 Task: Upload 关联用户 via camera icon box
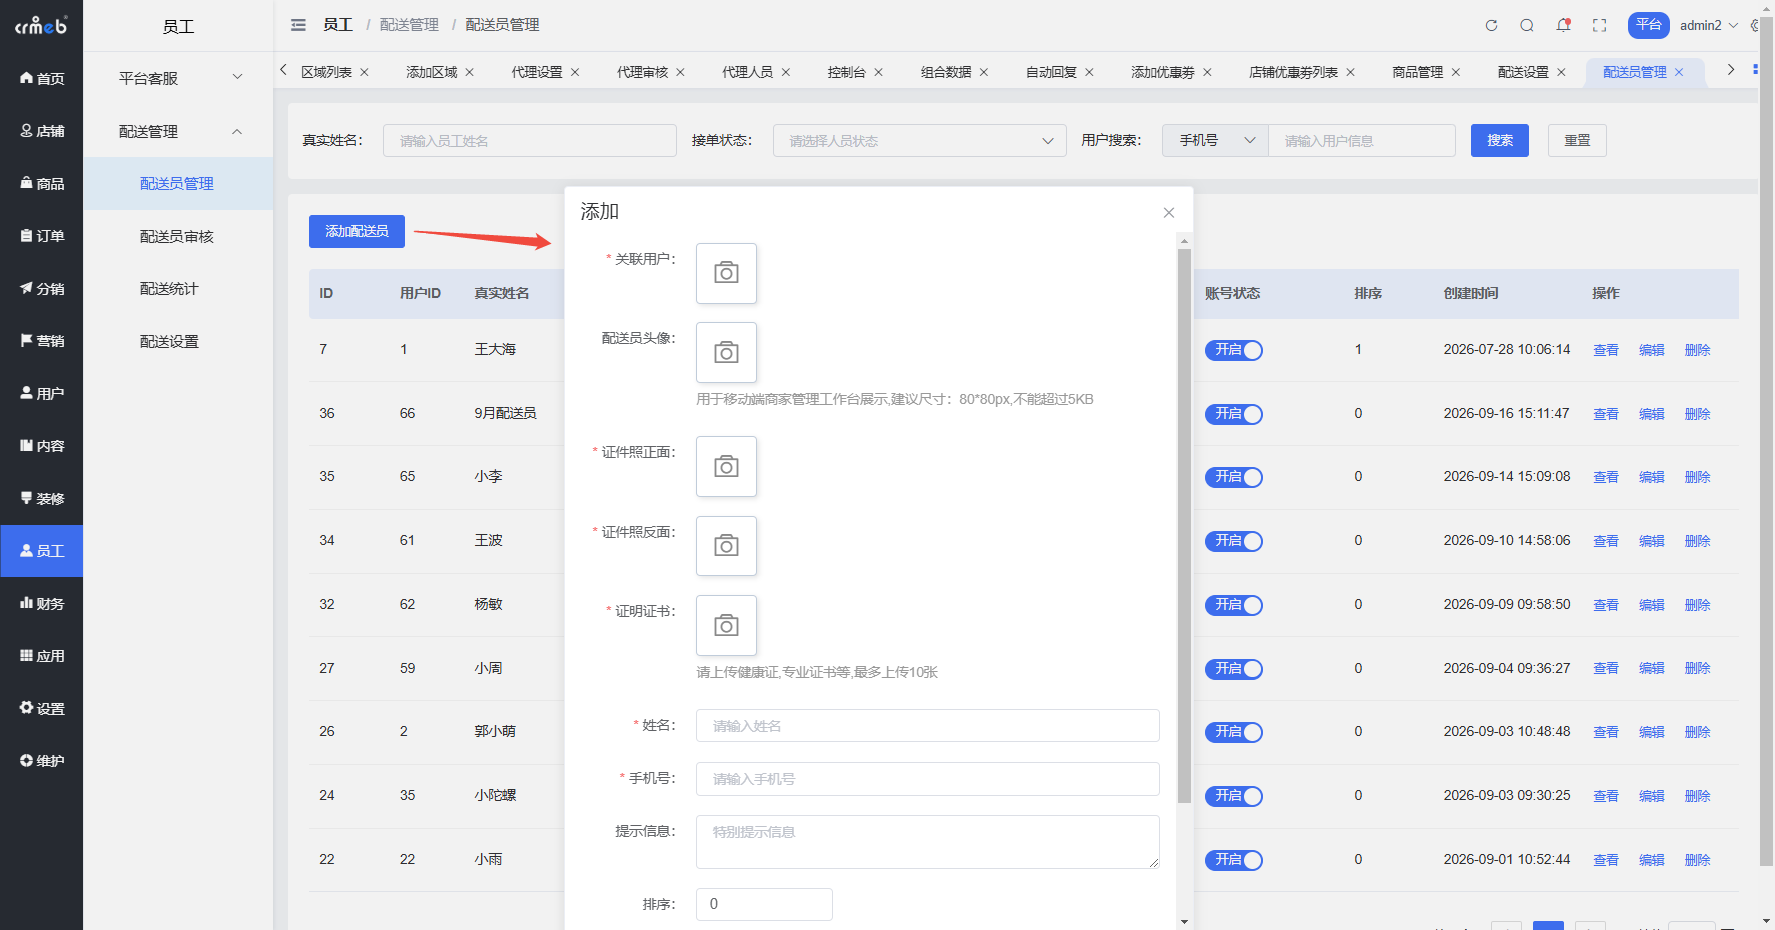[x=726, y=273]
